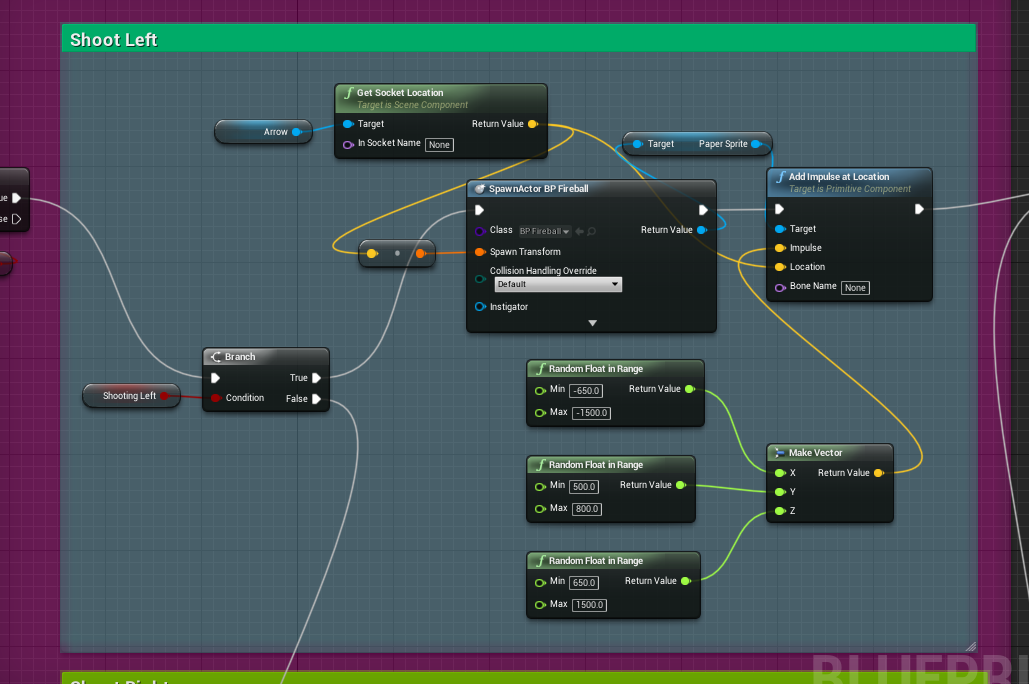Click Return Value pin of the -650.0 Random Float

click(690, 389)
